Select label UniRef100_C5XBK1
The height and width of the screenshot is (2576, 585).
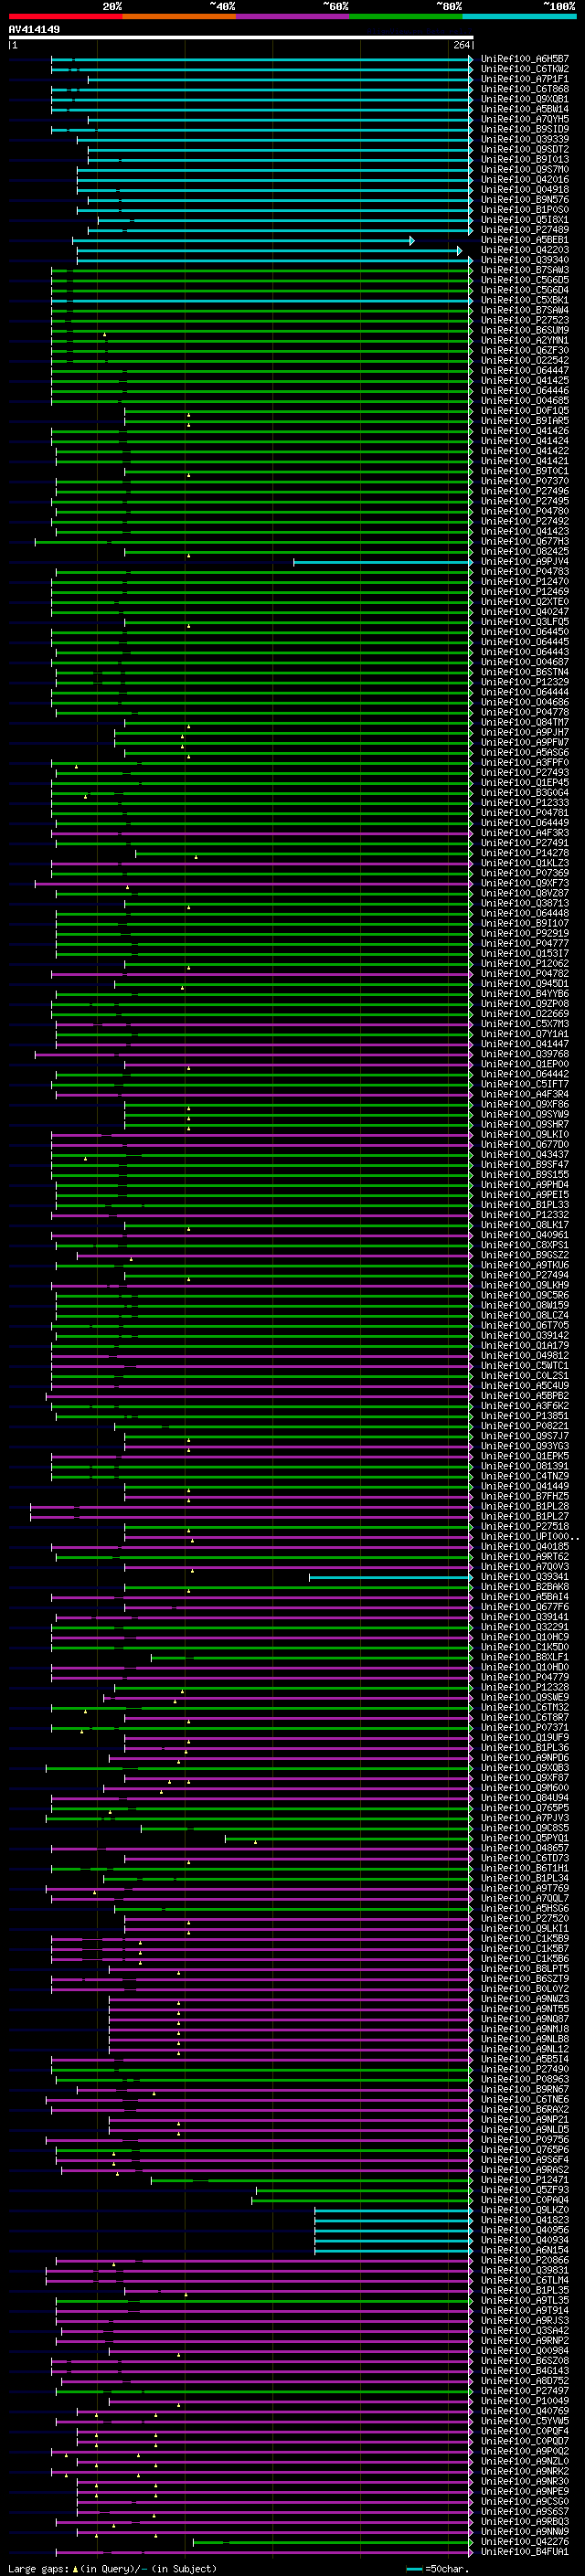point(525,300)
